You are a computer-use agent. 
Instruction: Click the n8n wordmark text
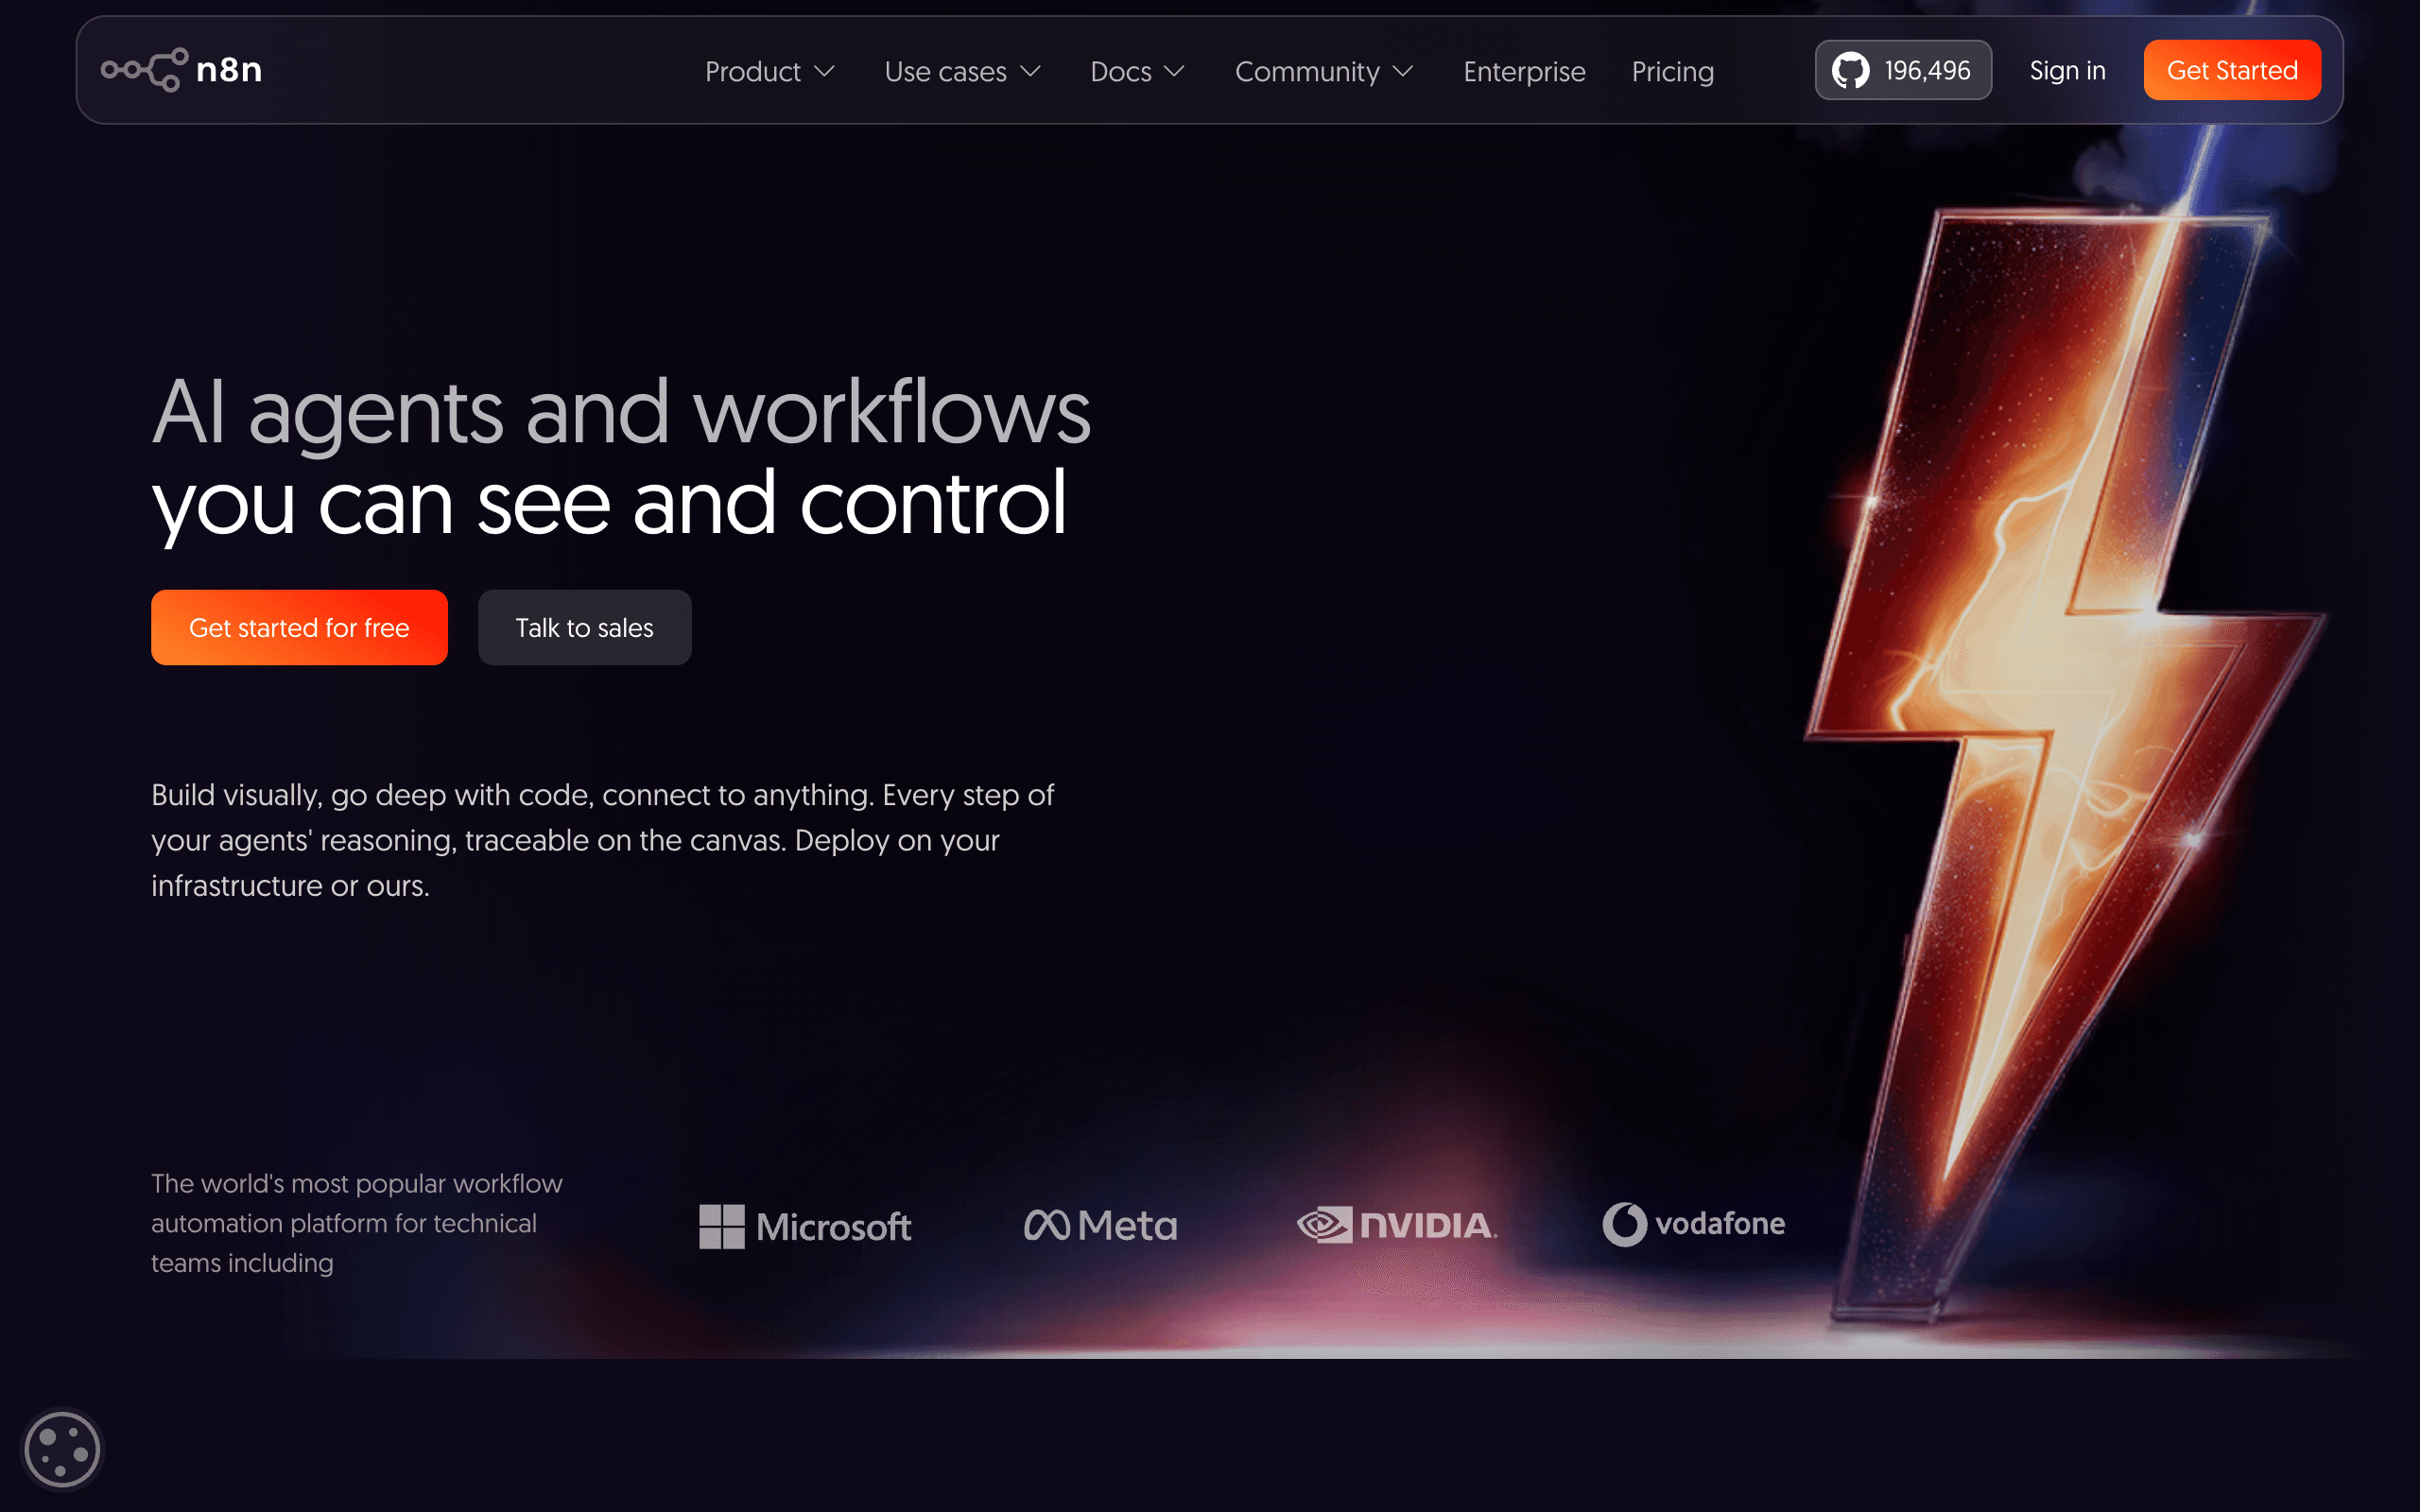(229, 70)
